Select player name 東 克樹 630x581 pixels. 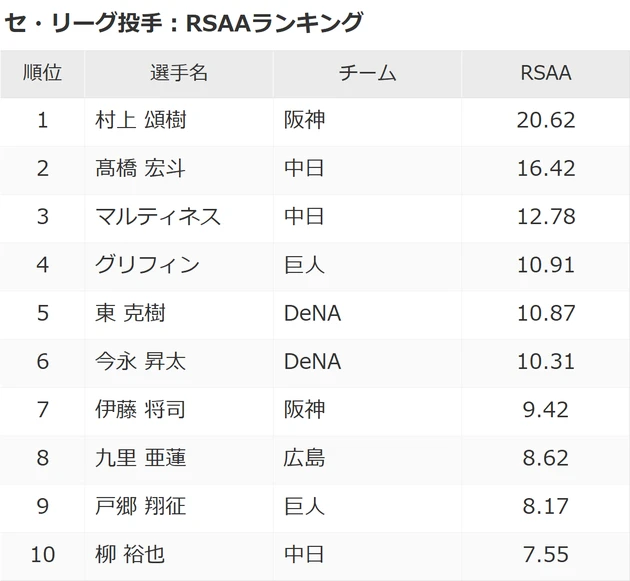[x=130, y=313]
